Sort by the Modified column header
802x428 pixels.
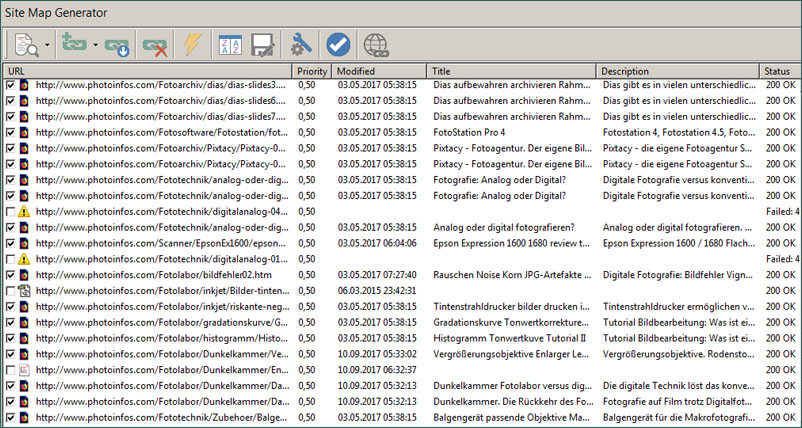[380, 71]
